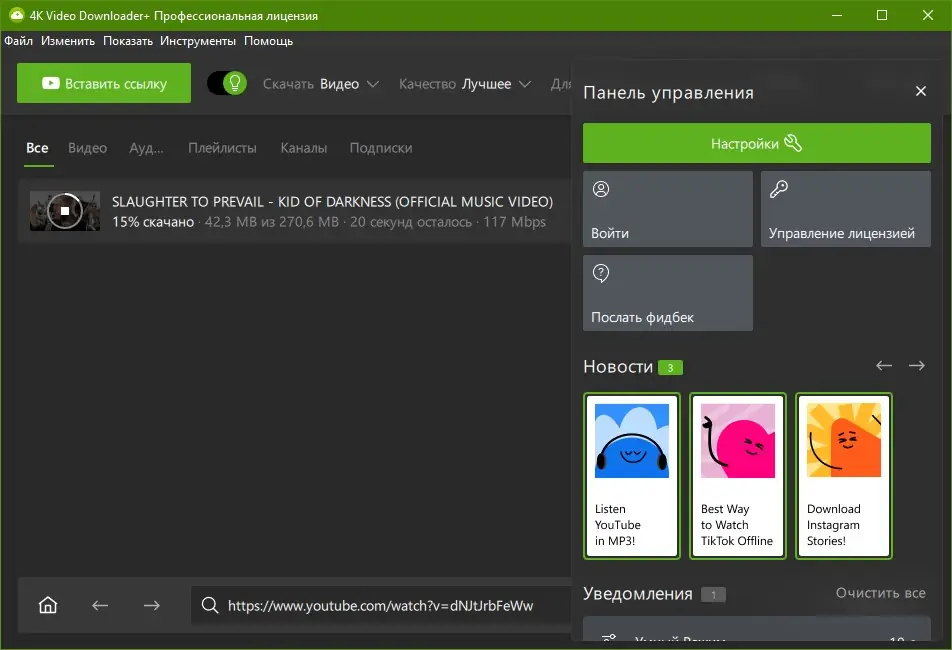This screenshot has height=650, width=952.
Task: Click the 15% скачано progress status
Action: click(153, 222)
